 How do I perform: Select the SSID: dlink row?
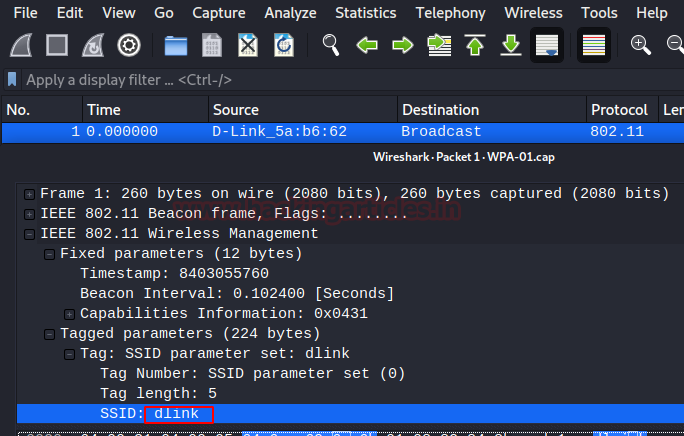[350, 414]
